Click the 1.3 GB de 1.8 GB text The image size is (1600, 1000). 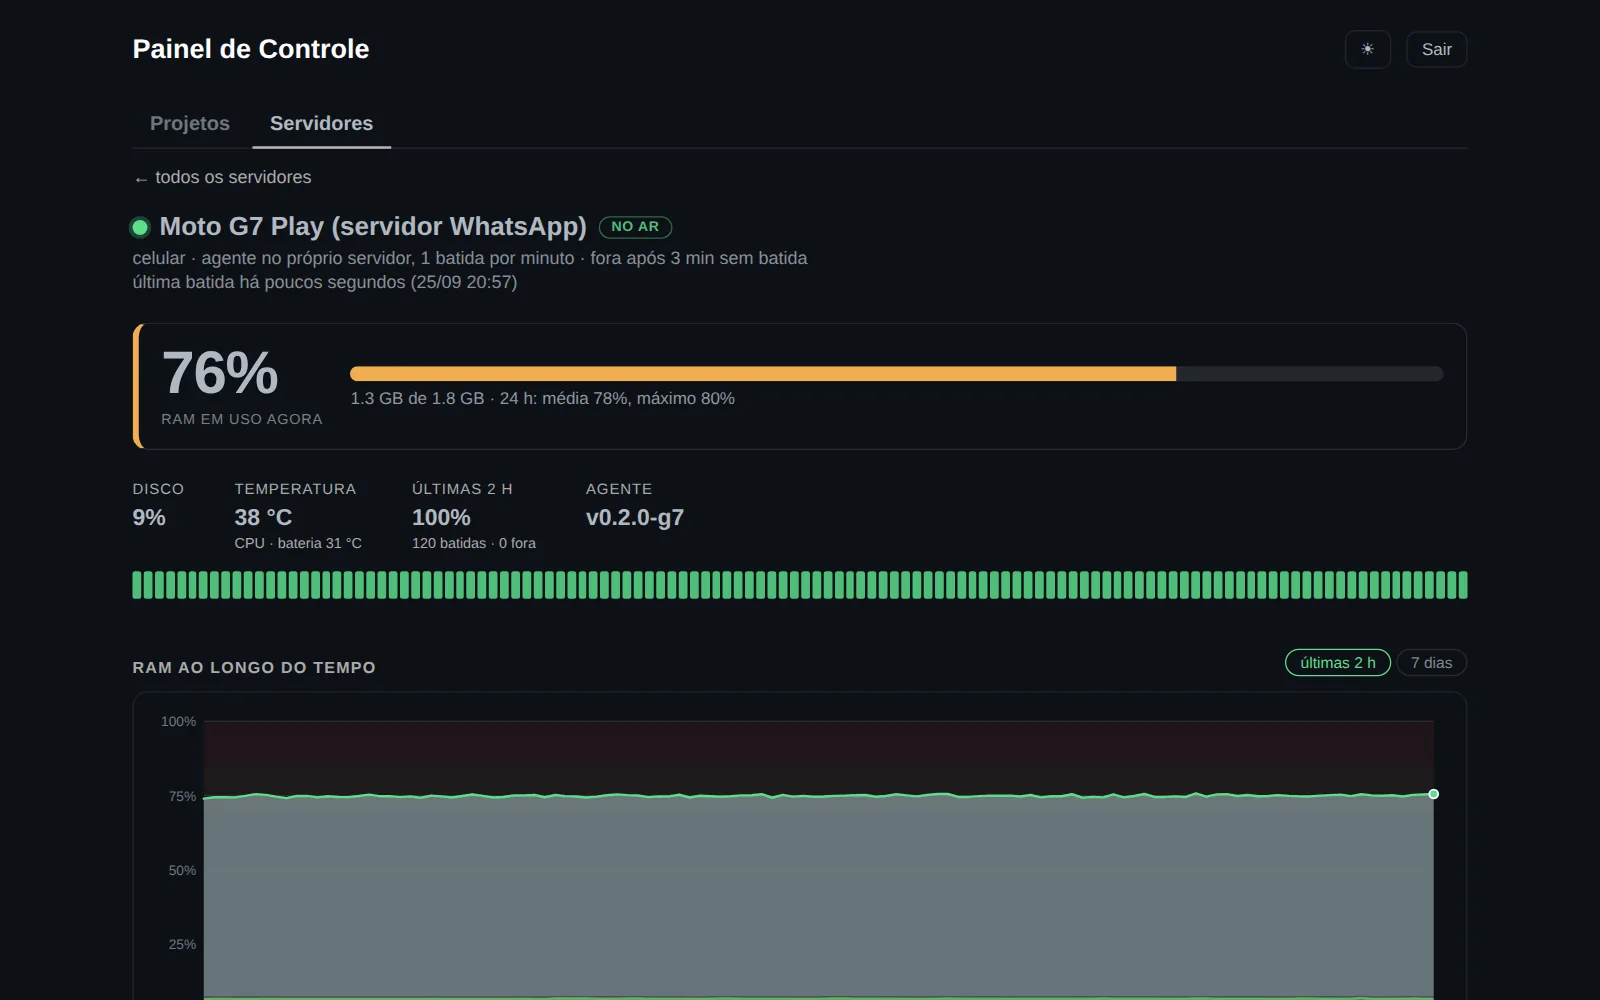[x=417, y=398]
